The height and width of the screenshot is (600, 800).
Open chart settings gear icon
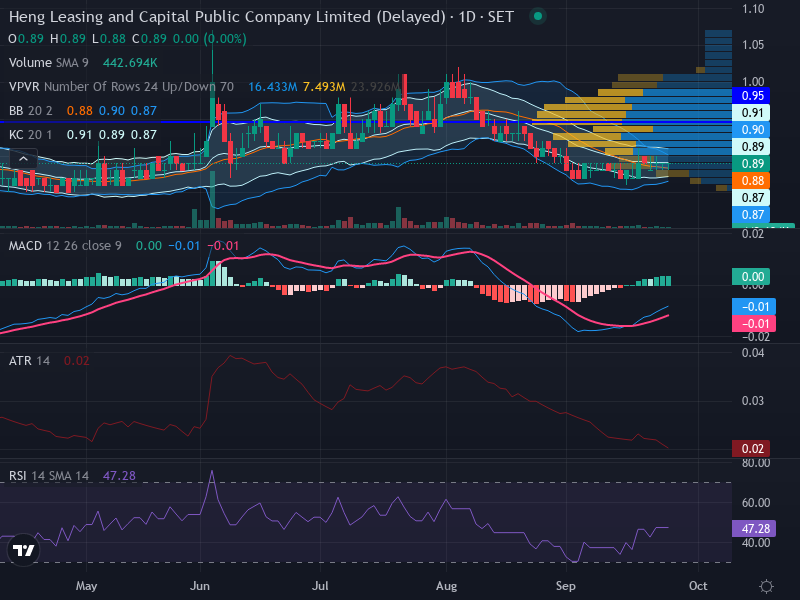coord(766,586)
